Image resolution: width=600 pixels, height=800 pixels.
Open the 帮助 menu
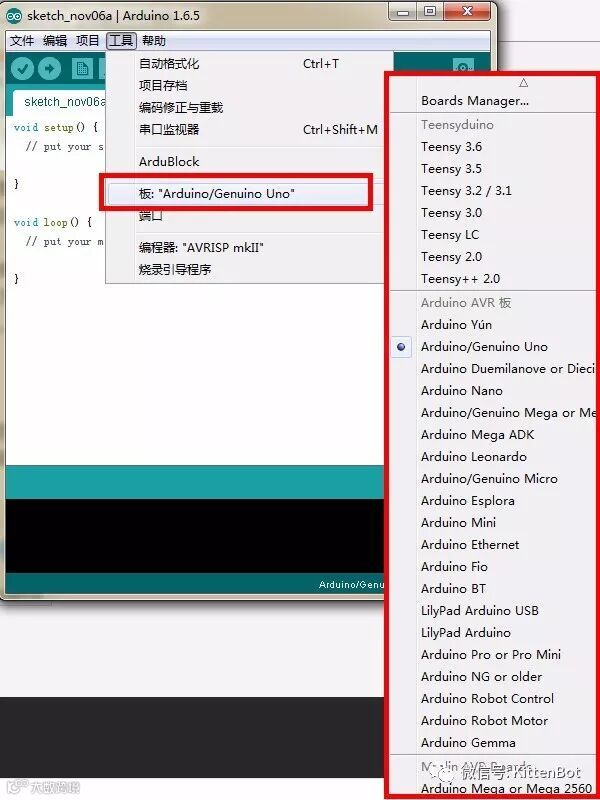tap(154, 40)
